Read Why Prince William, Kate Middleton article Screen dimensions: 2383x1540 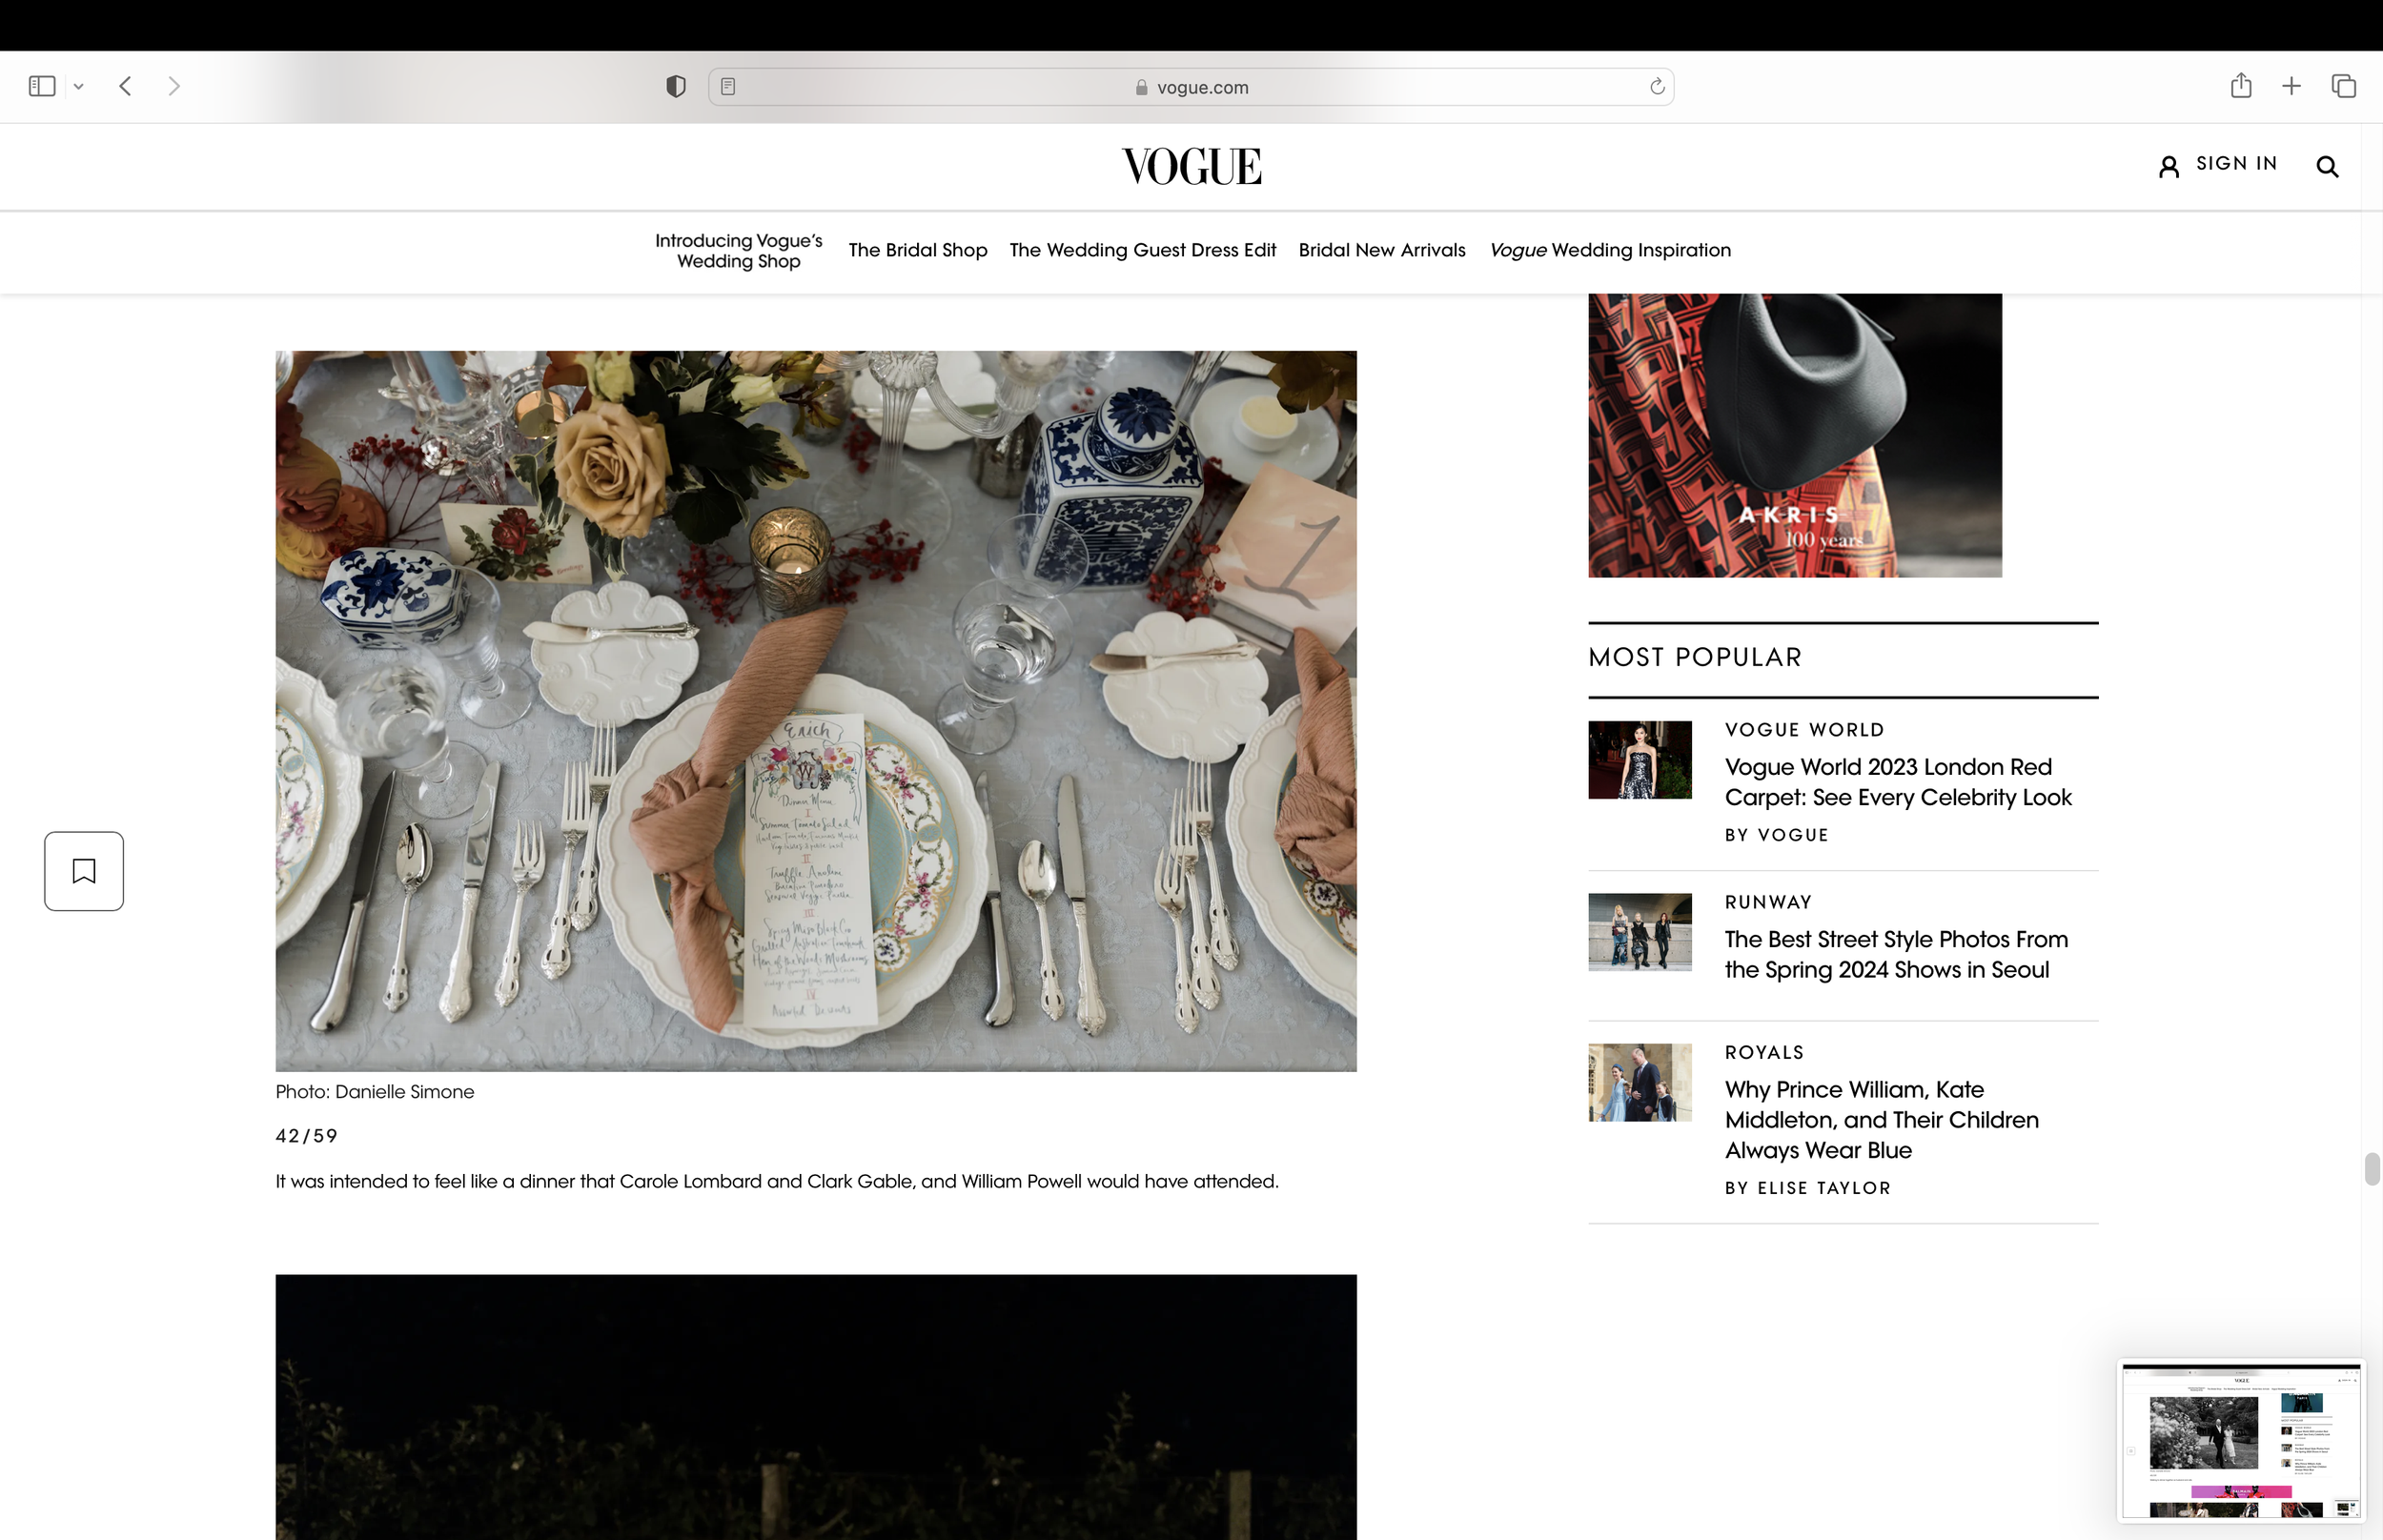click(1881, 1119)
